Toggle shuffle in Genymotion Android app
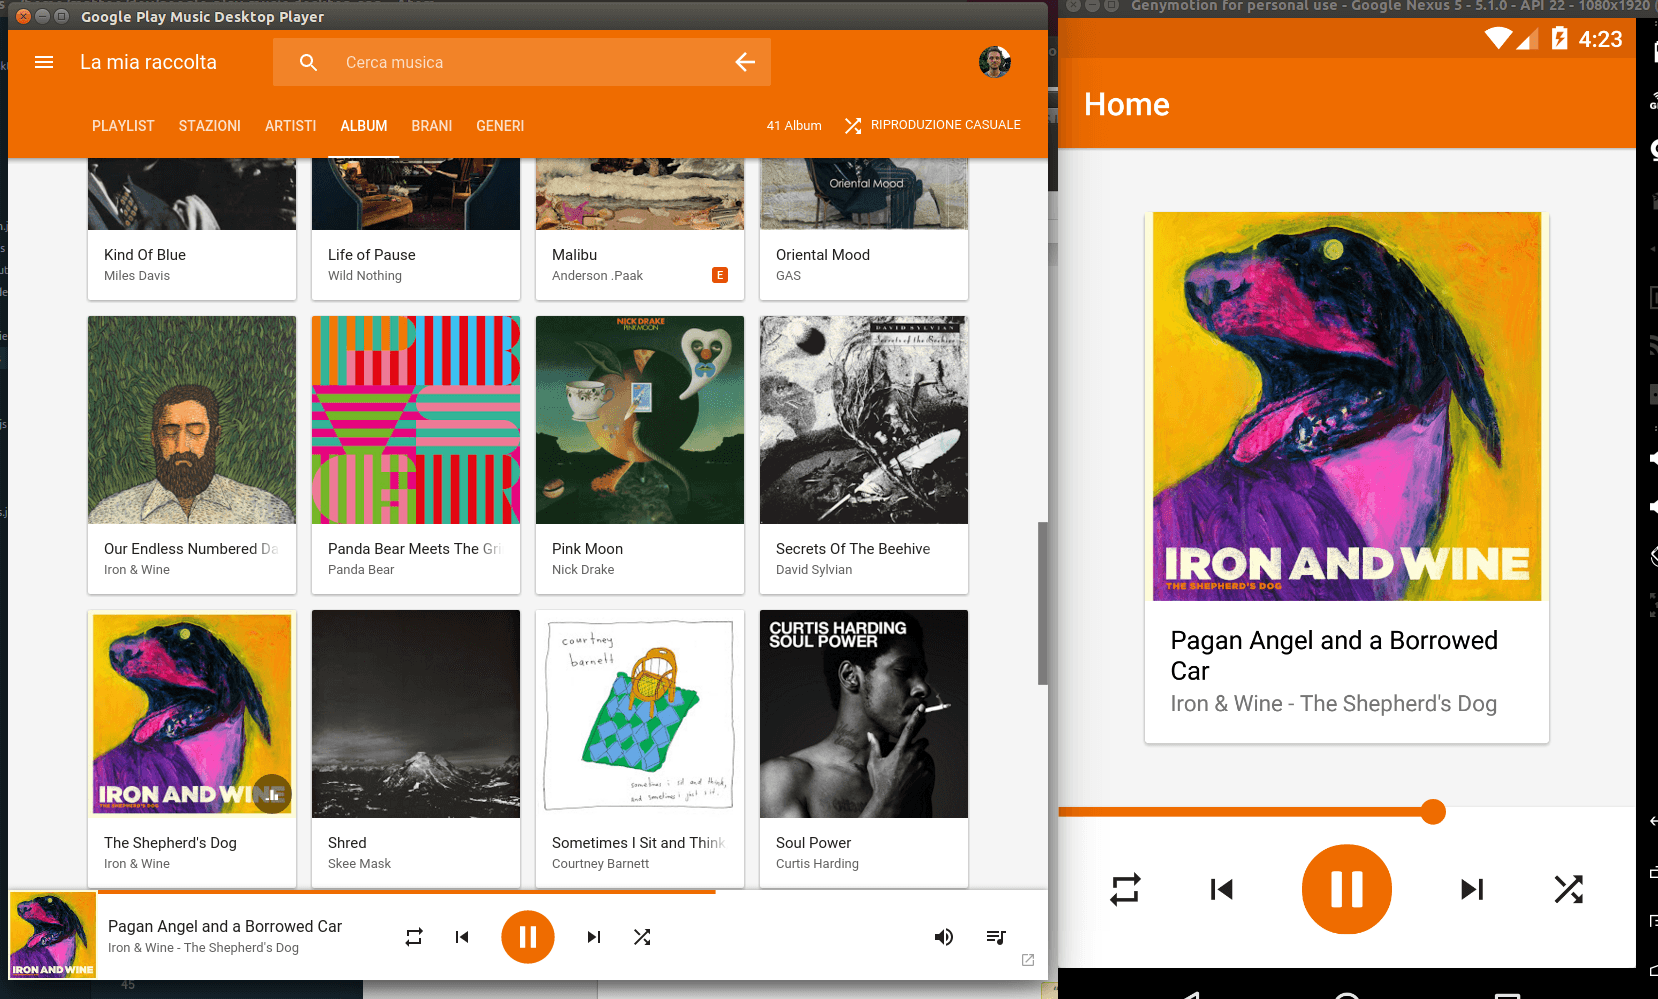The image size is (1658, 999). pyautogui.click(x=1568, y=889)
